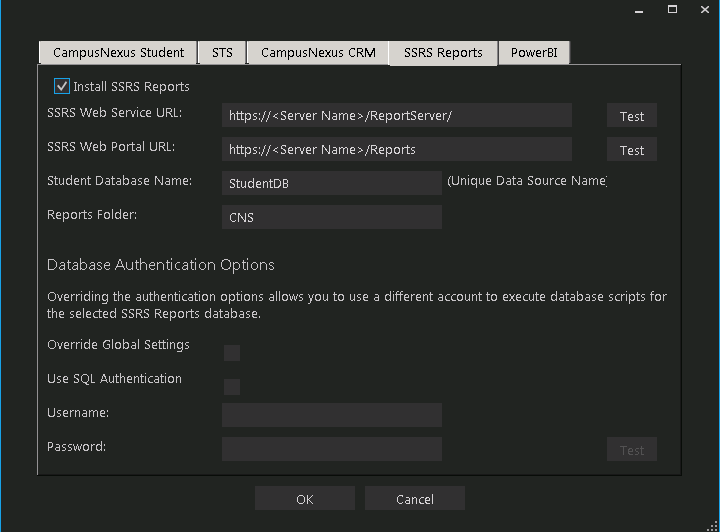720x532 pixels.
Task: Tick the Use SQL Authentication checkbox
Action: (x=232, y=387)
